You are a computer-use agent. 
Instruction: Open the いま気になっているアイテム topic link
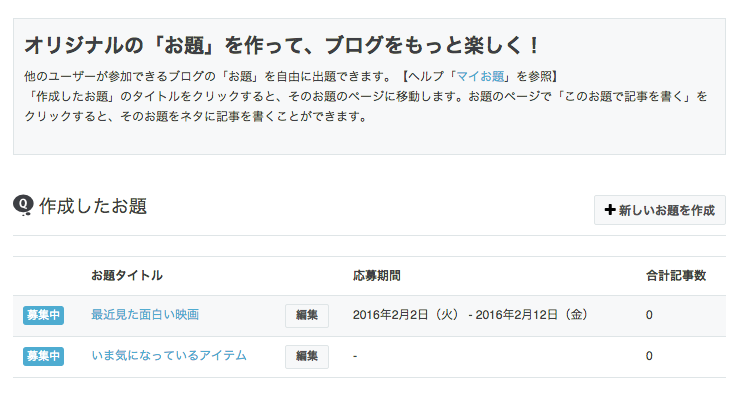[x=169, y=355]
